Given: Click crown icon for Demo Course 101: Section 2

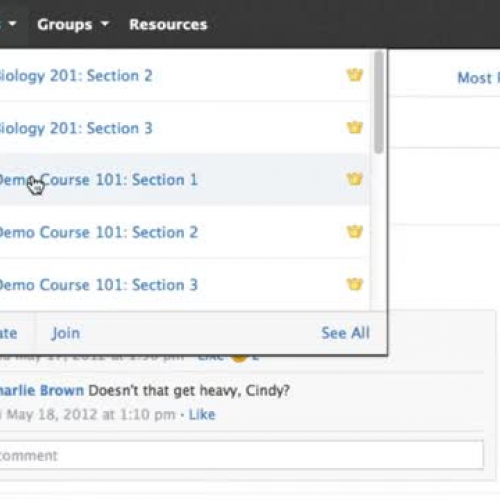Looking at the screenshot, I should tap(355, 232).
